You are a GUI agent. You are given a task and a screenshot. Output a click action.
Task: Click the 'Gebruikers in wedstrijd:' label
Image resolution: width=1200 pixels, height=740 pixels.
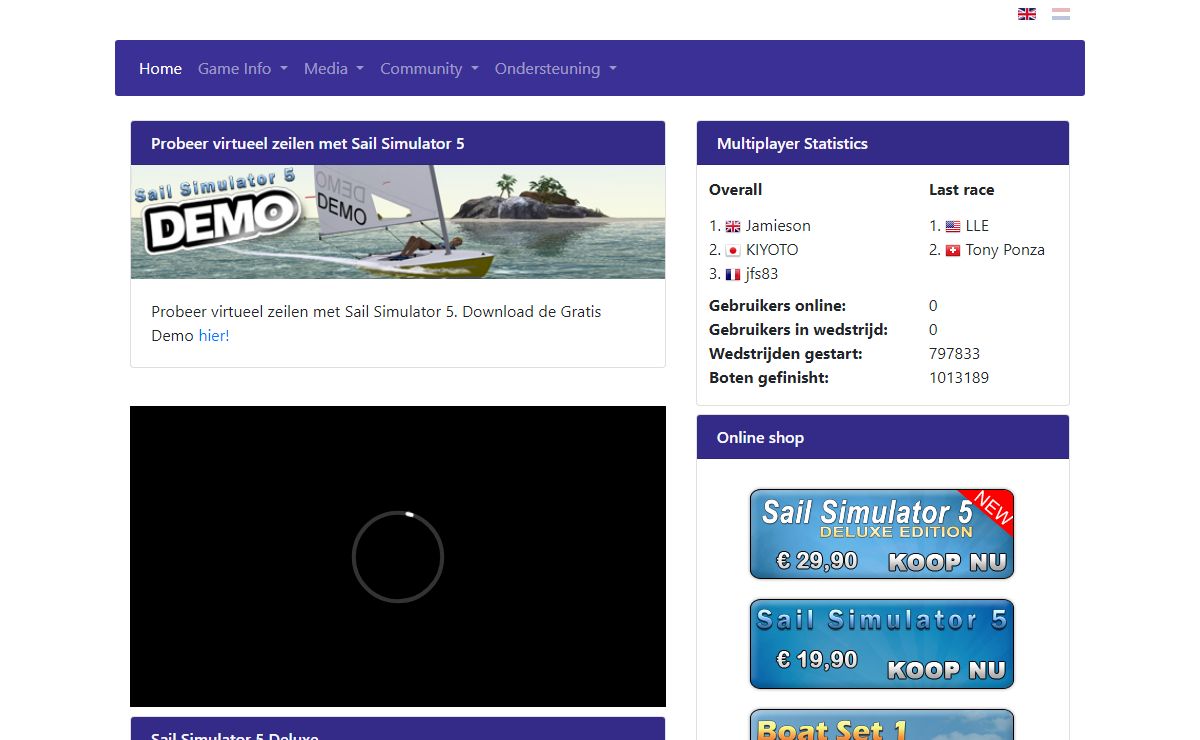point(798,330)
